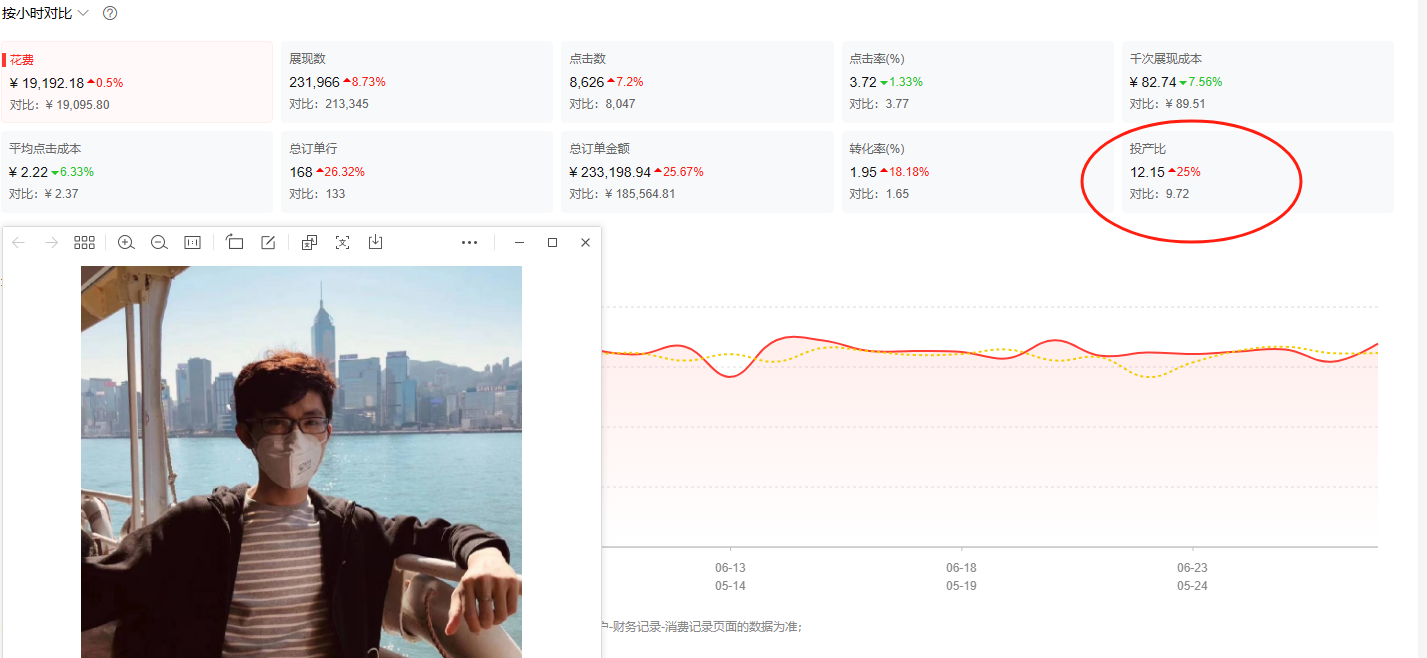Open the ... see more menu
1427x658 pixels.
pyautogui.click(x=469, y=242)
